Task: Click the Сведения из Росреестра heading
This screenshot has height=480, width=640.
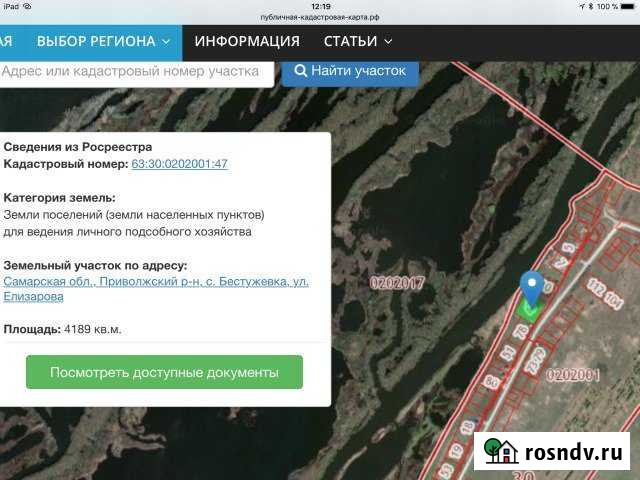Action: (x=78, y=147)
